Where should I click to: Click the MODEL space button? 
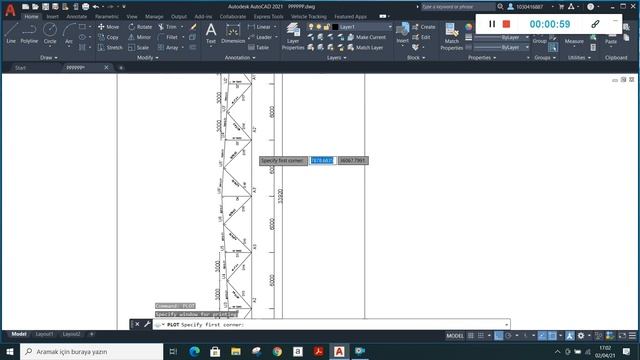[455, 336]
